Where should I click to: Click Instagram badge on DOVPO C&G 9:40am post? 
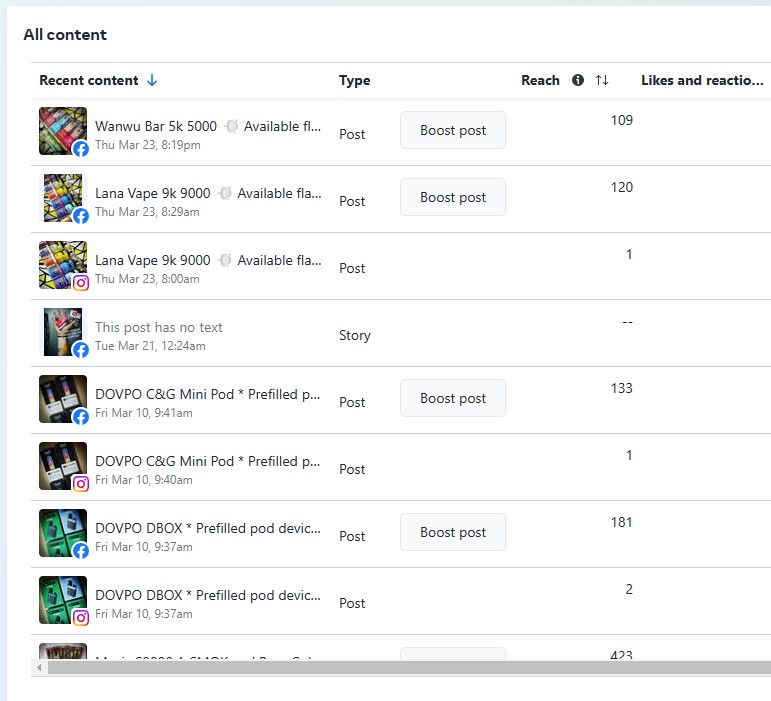pyautogui.click(x=81, y=484)
